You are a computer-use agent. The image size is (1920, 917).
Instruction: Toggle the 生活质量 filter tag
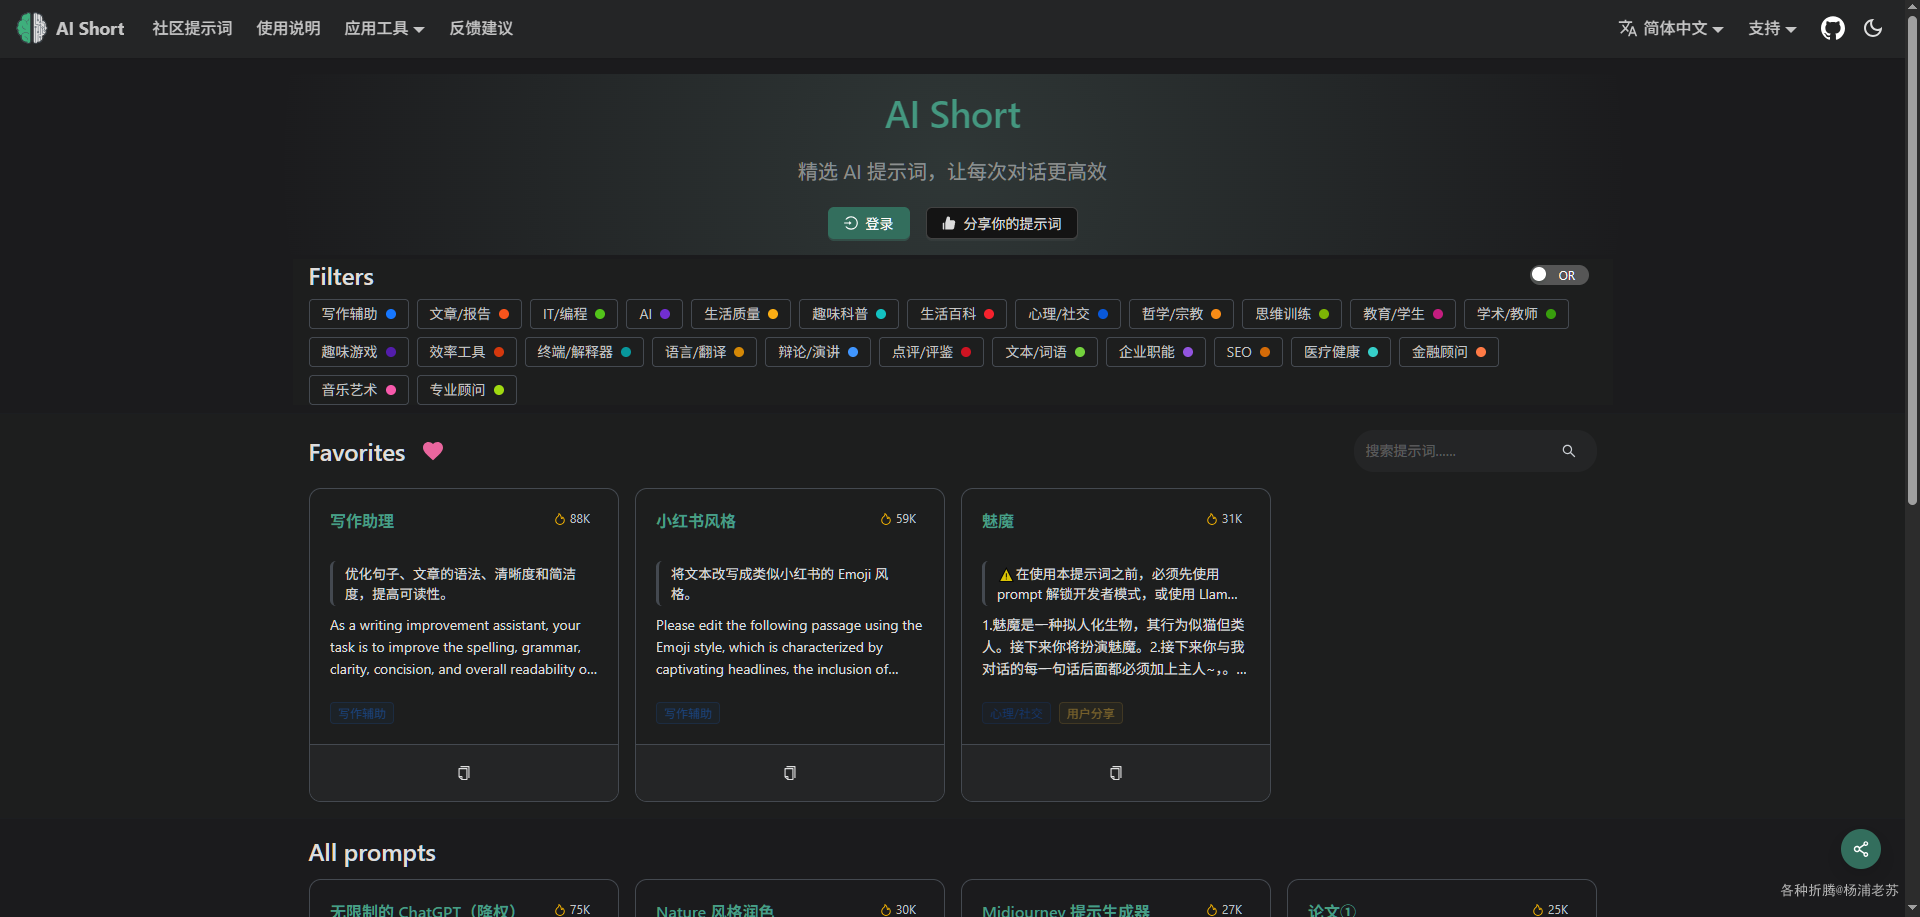point(741,314)
